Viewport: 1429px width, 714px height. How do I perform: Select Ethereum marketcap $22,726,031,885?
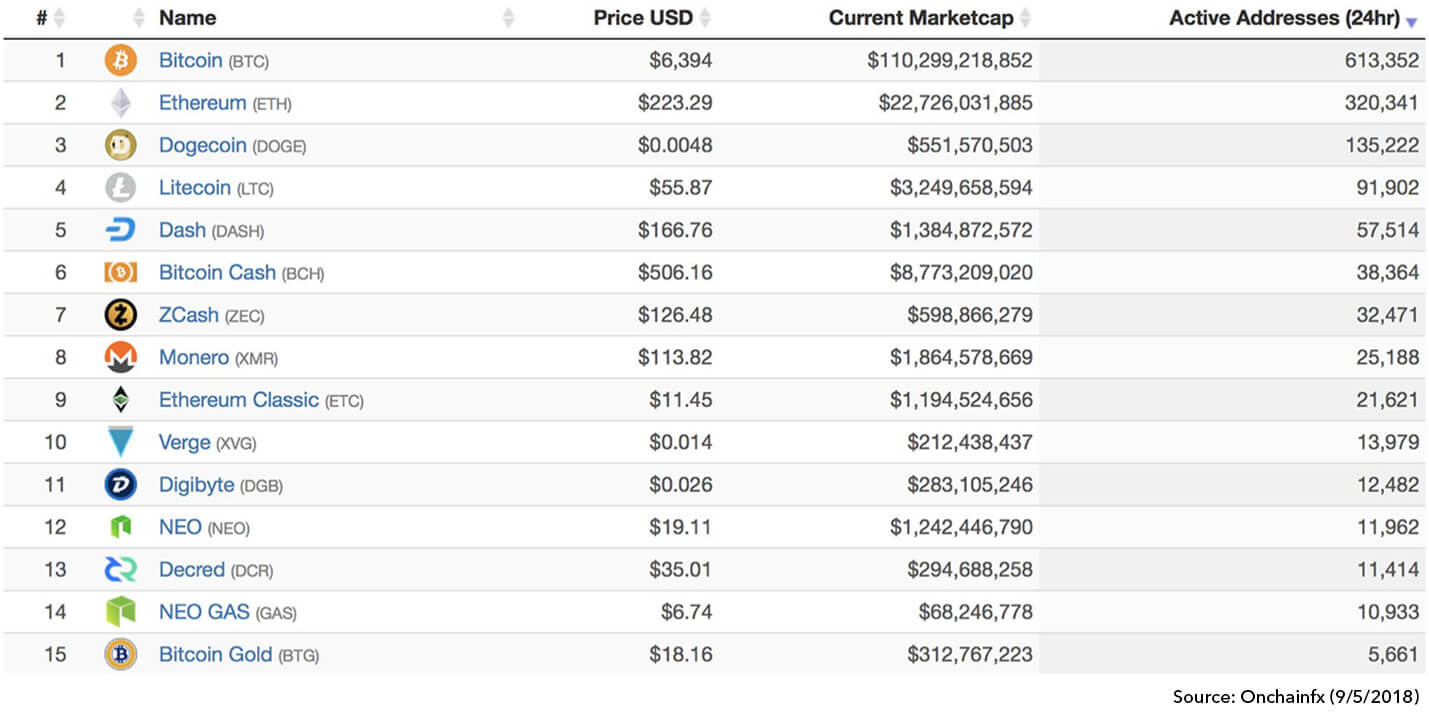956,103
